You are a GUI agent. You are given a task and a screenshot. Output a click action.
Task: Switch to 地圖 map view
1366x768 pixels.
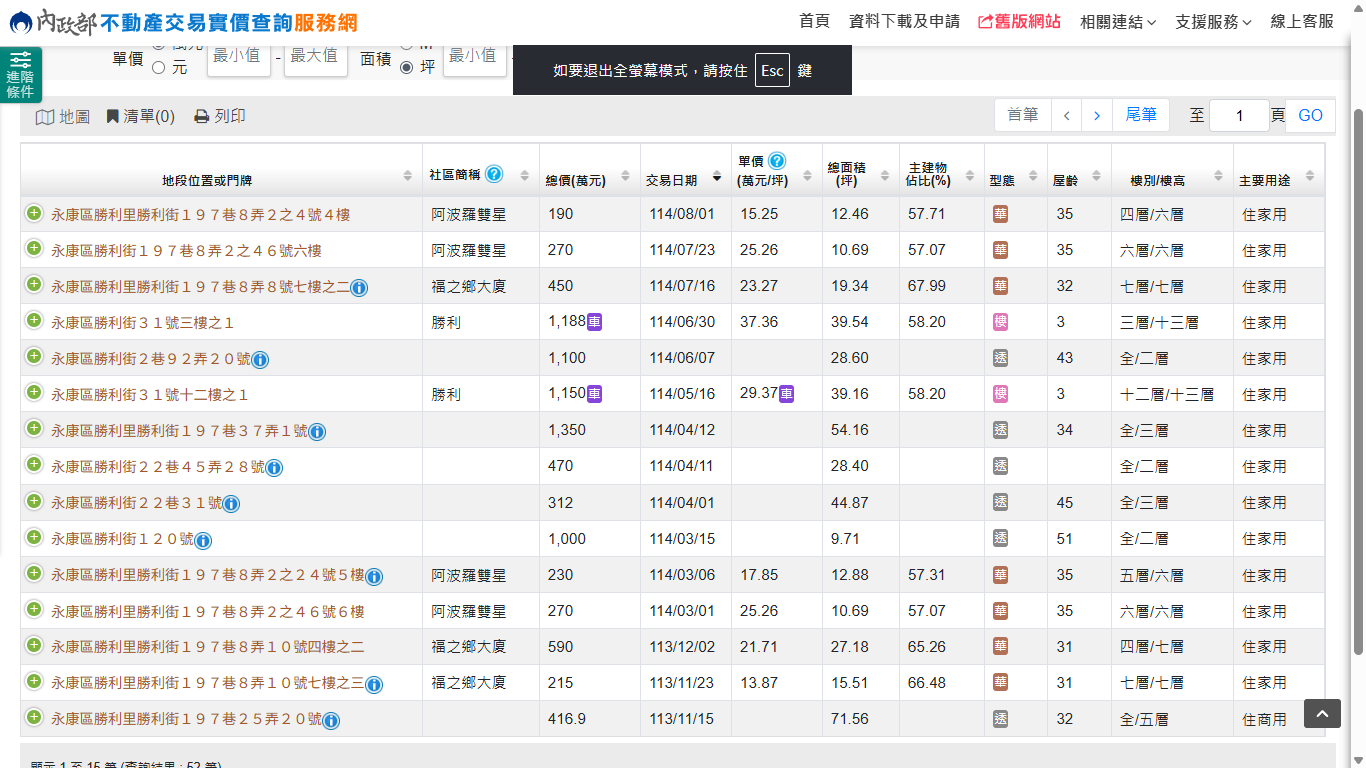tap(63, 116)
